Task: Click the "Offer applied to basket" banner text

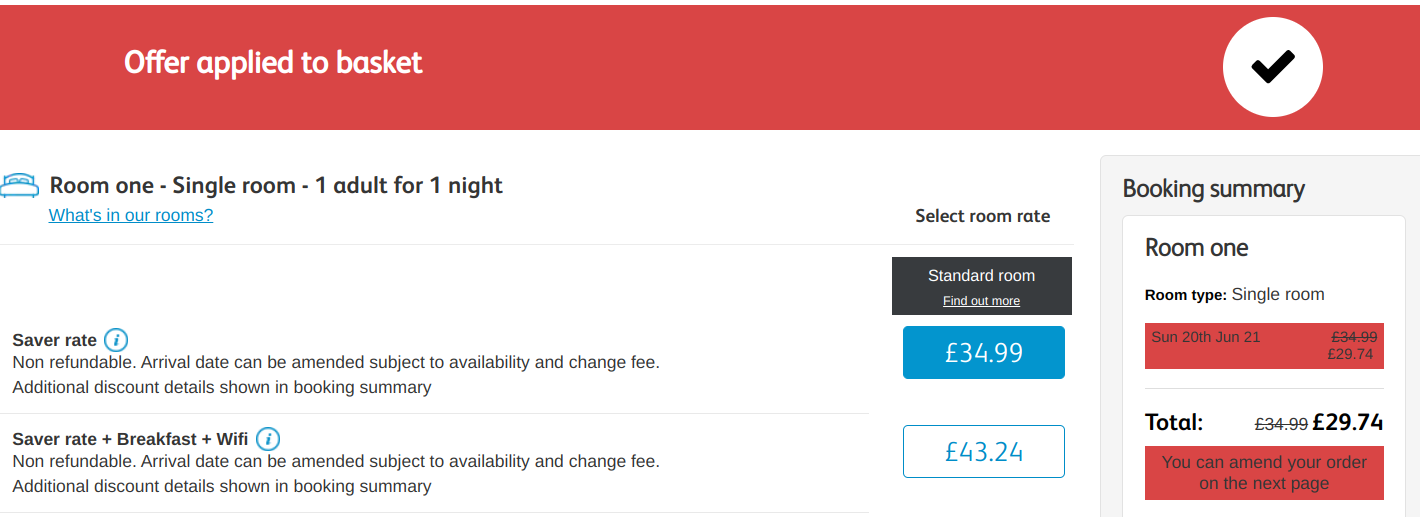Action: 273,63
